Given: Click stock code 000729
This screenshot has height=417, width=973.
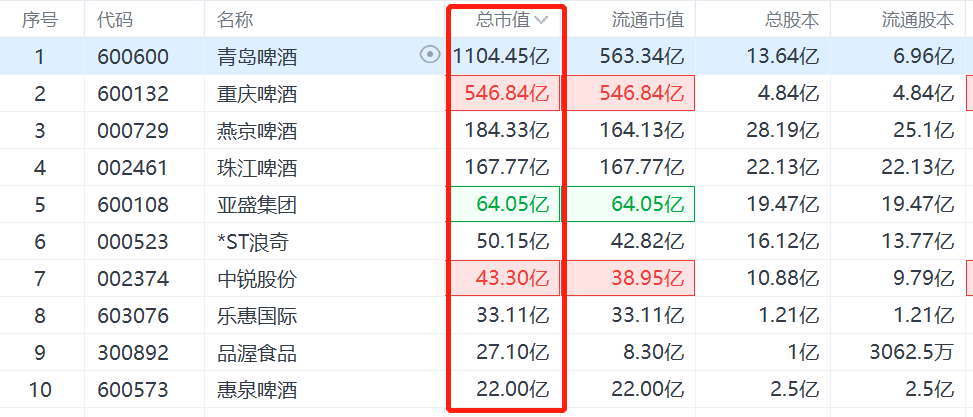Looking at the screenshot, I should coord(133,131).
